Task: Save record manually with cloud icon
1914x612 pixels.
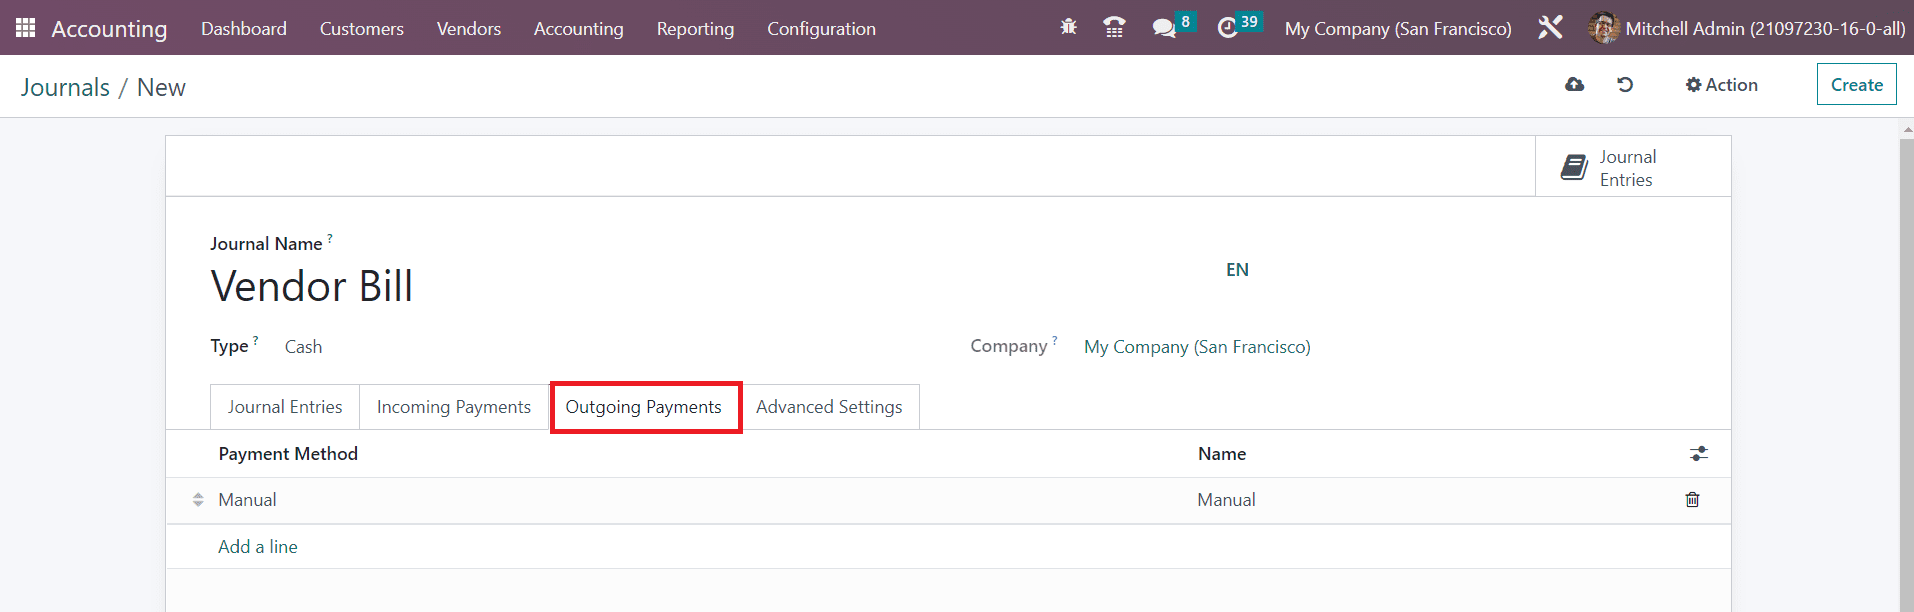Action: click(1574, 85)
